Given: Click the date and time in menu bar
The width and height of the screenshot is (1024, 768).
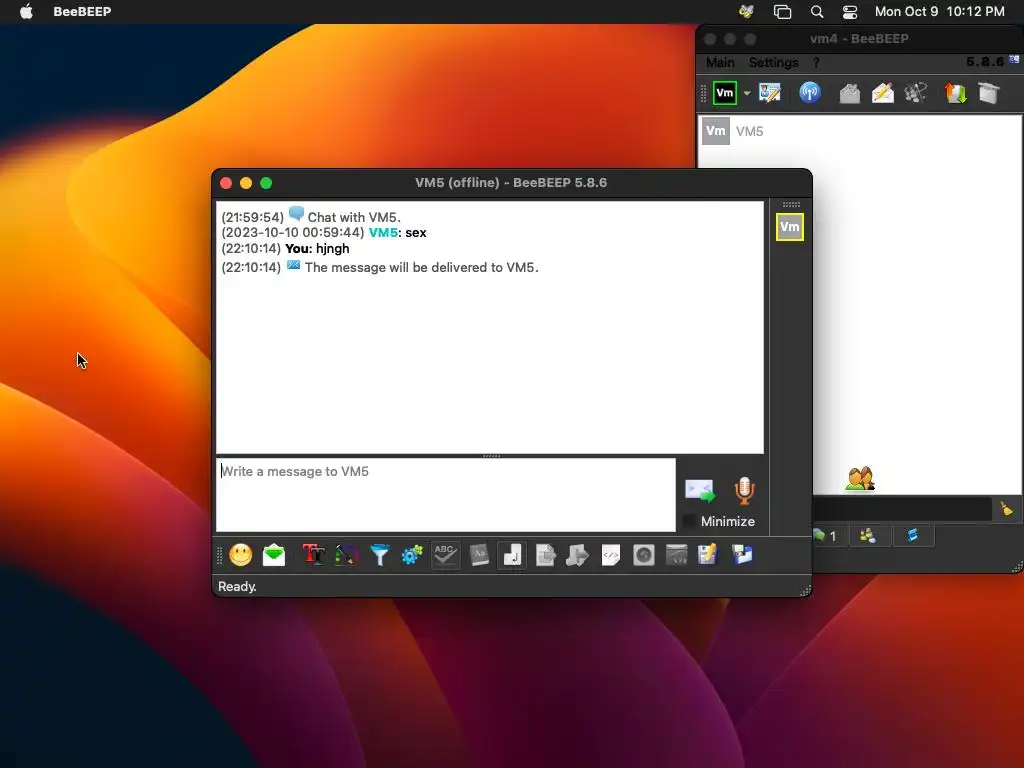Looking at the screenshot, I should 940,11.
